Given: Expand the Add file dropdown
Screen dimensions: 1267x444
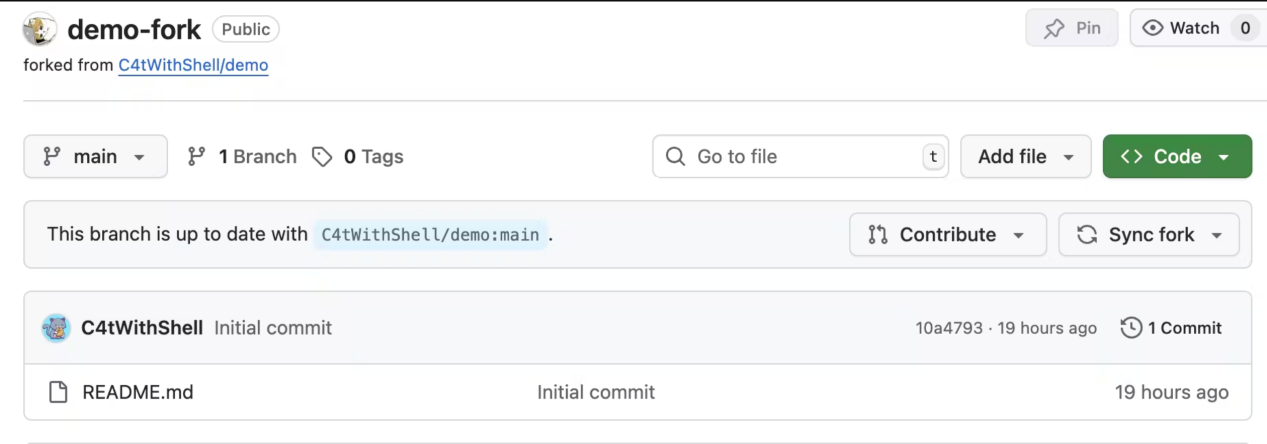Looking at the screenshot, I should [x=1026, y=157].
